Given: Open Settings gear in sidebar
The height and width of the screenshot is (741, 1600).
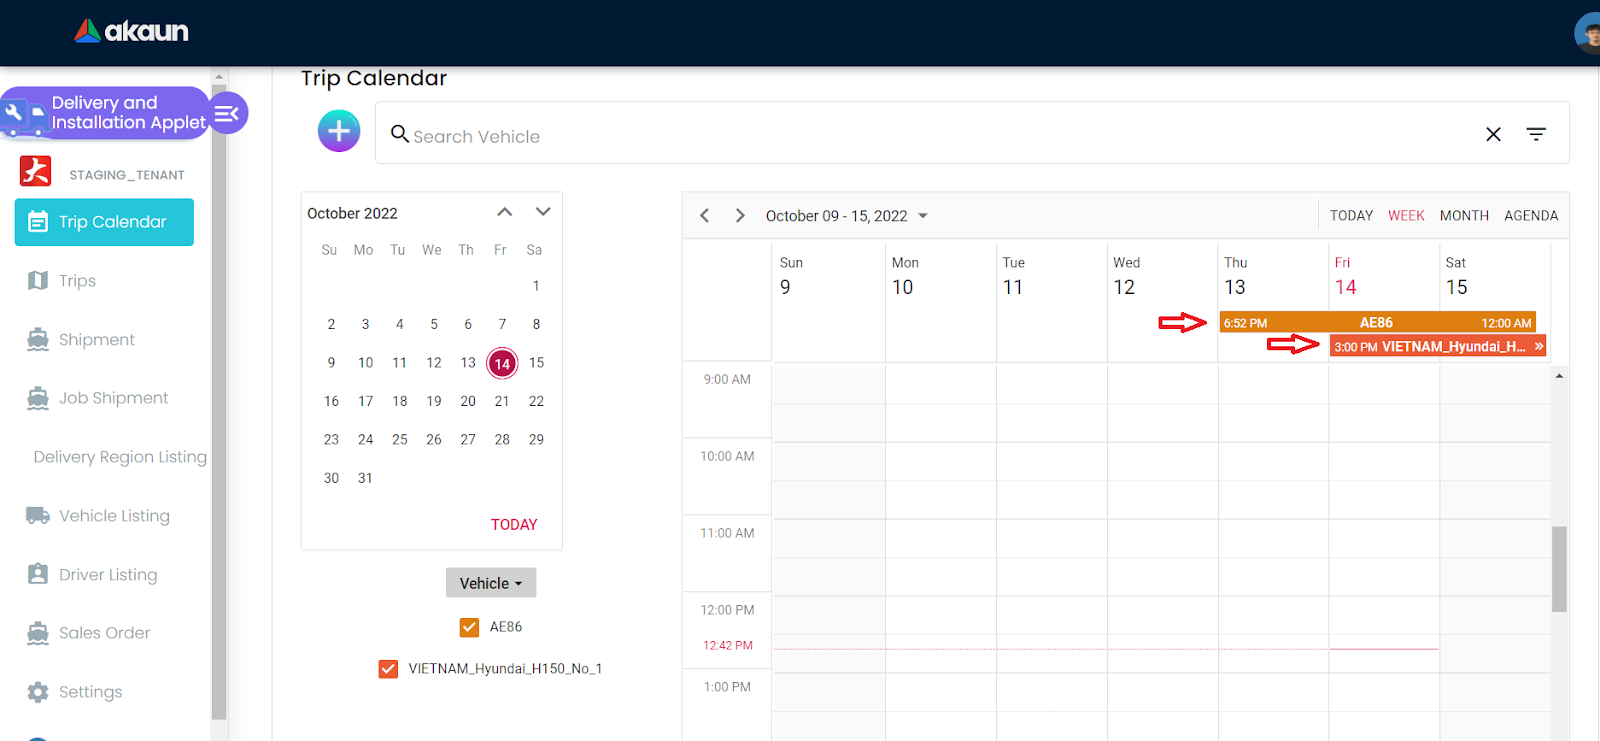Looking at the screenshot, I should [x=38, y=692].
